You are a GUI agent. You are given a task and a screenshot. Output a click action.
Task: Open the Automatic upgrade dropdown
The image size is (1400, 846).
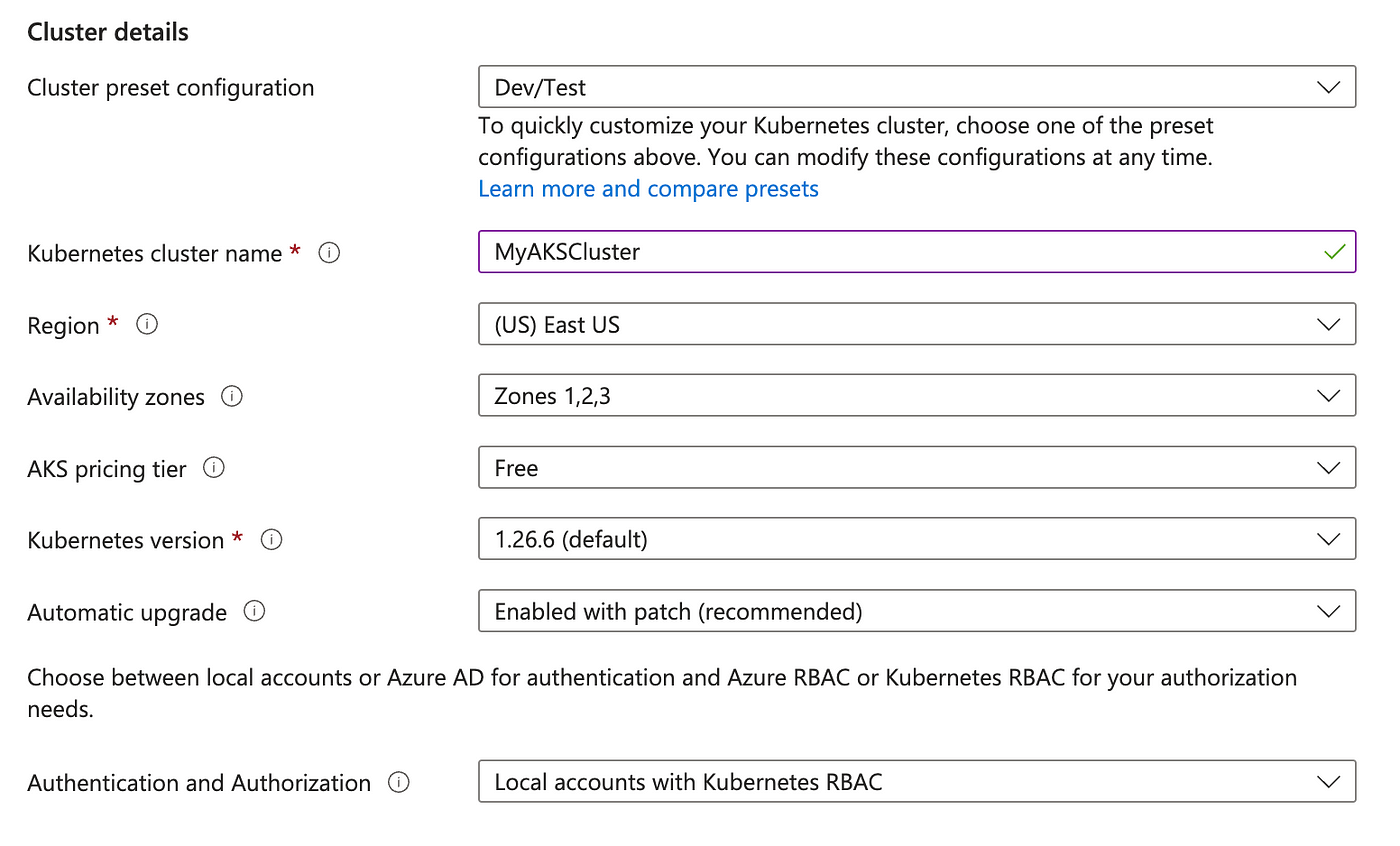(x=917, y=611)
